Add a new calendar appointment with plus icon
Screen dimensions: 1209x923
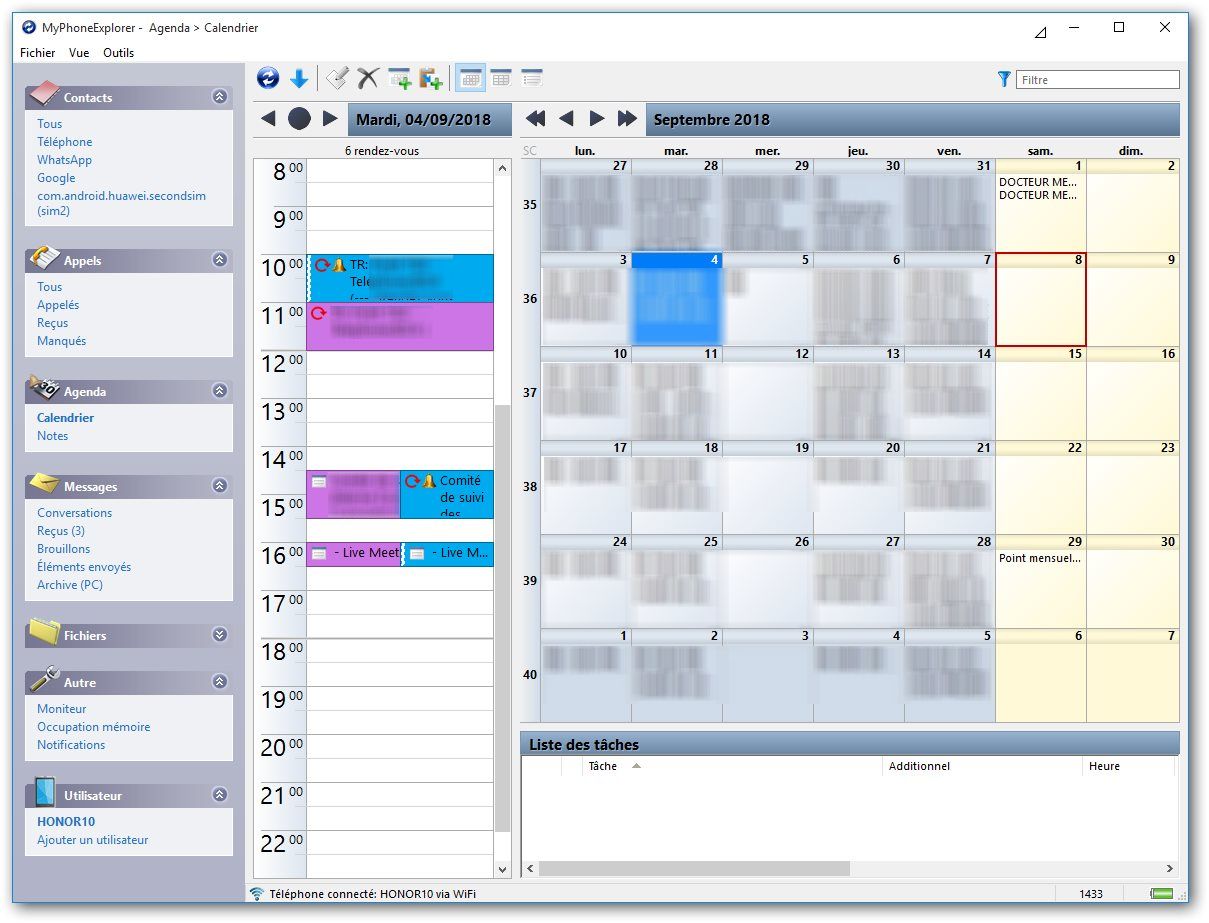[x=400, y=78]
